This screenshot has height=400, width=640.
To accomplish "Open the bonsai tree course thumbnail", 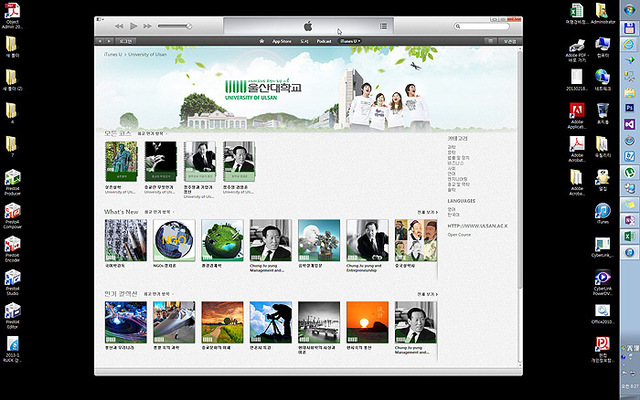I will tap(319, 240).
